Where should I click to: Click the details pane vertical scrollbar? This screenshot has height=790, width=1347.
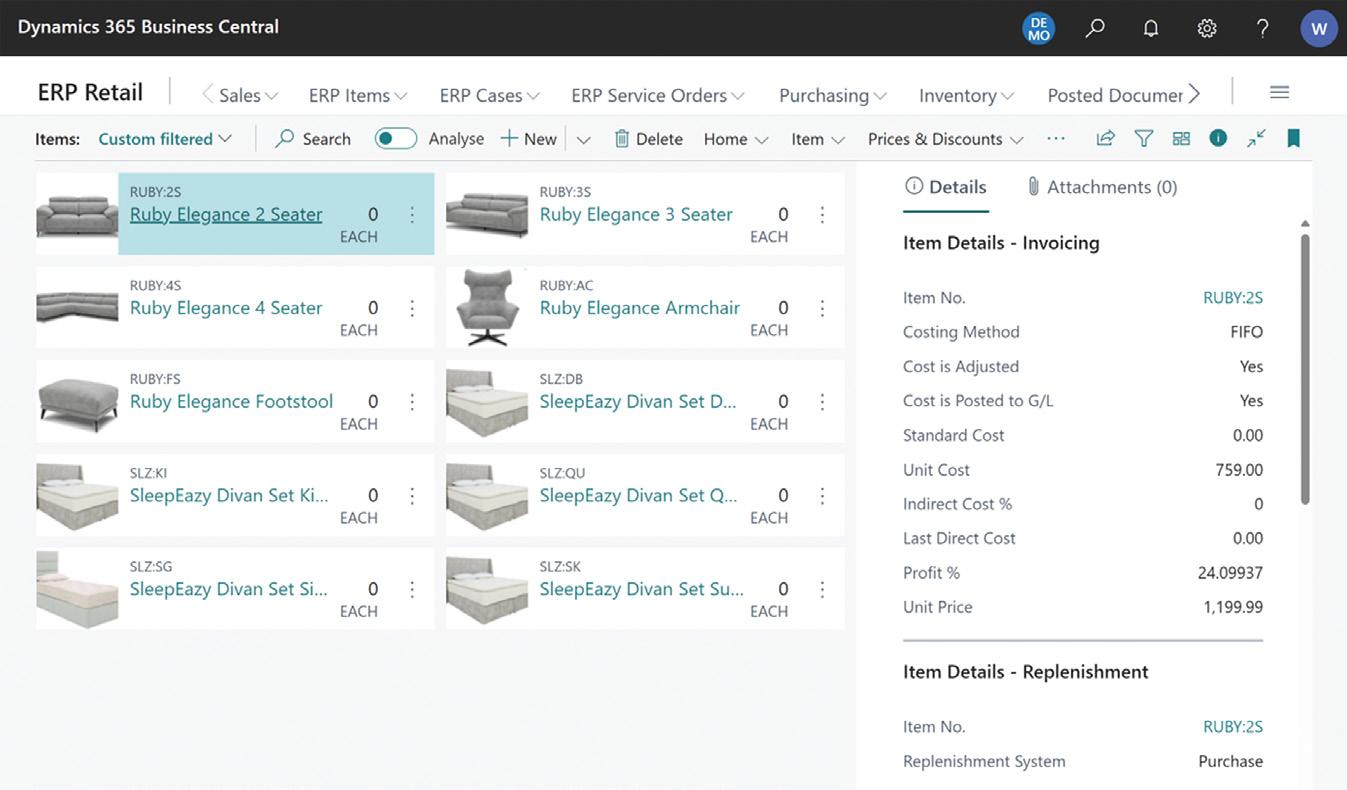click(x=1305, y=370)
